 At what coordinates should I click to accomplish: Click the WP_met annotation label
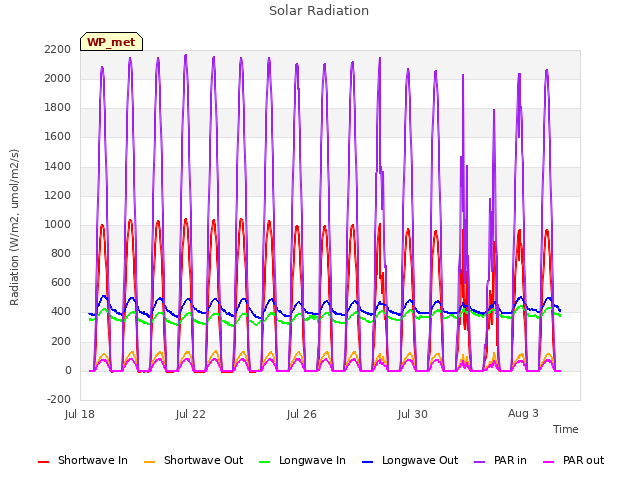click(x=111, y=42)
